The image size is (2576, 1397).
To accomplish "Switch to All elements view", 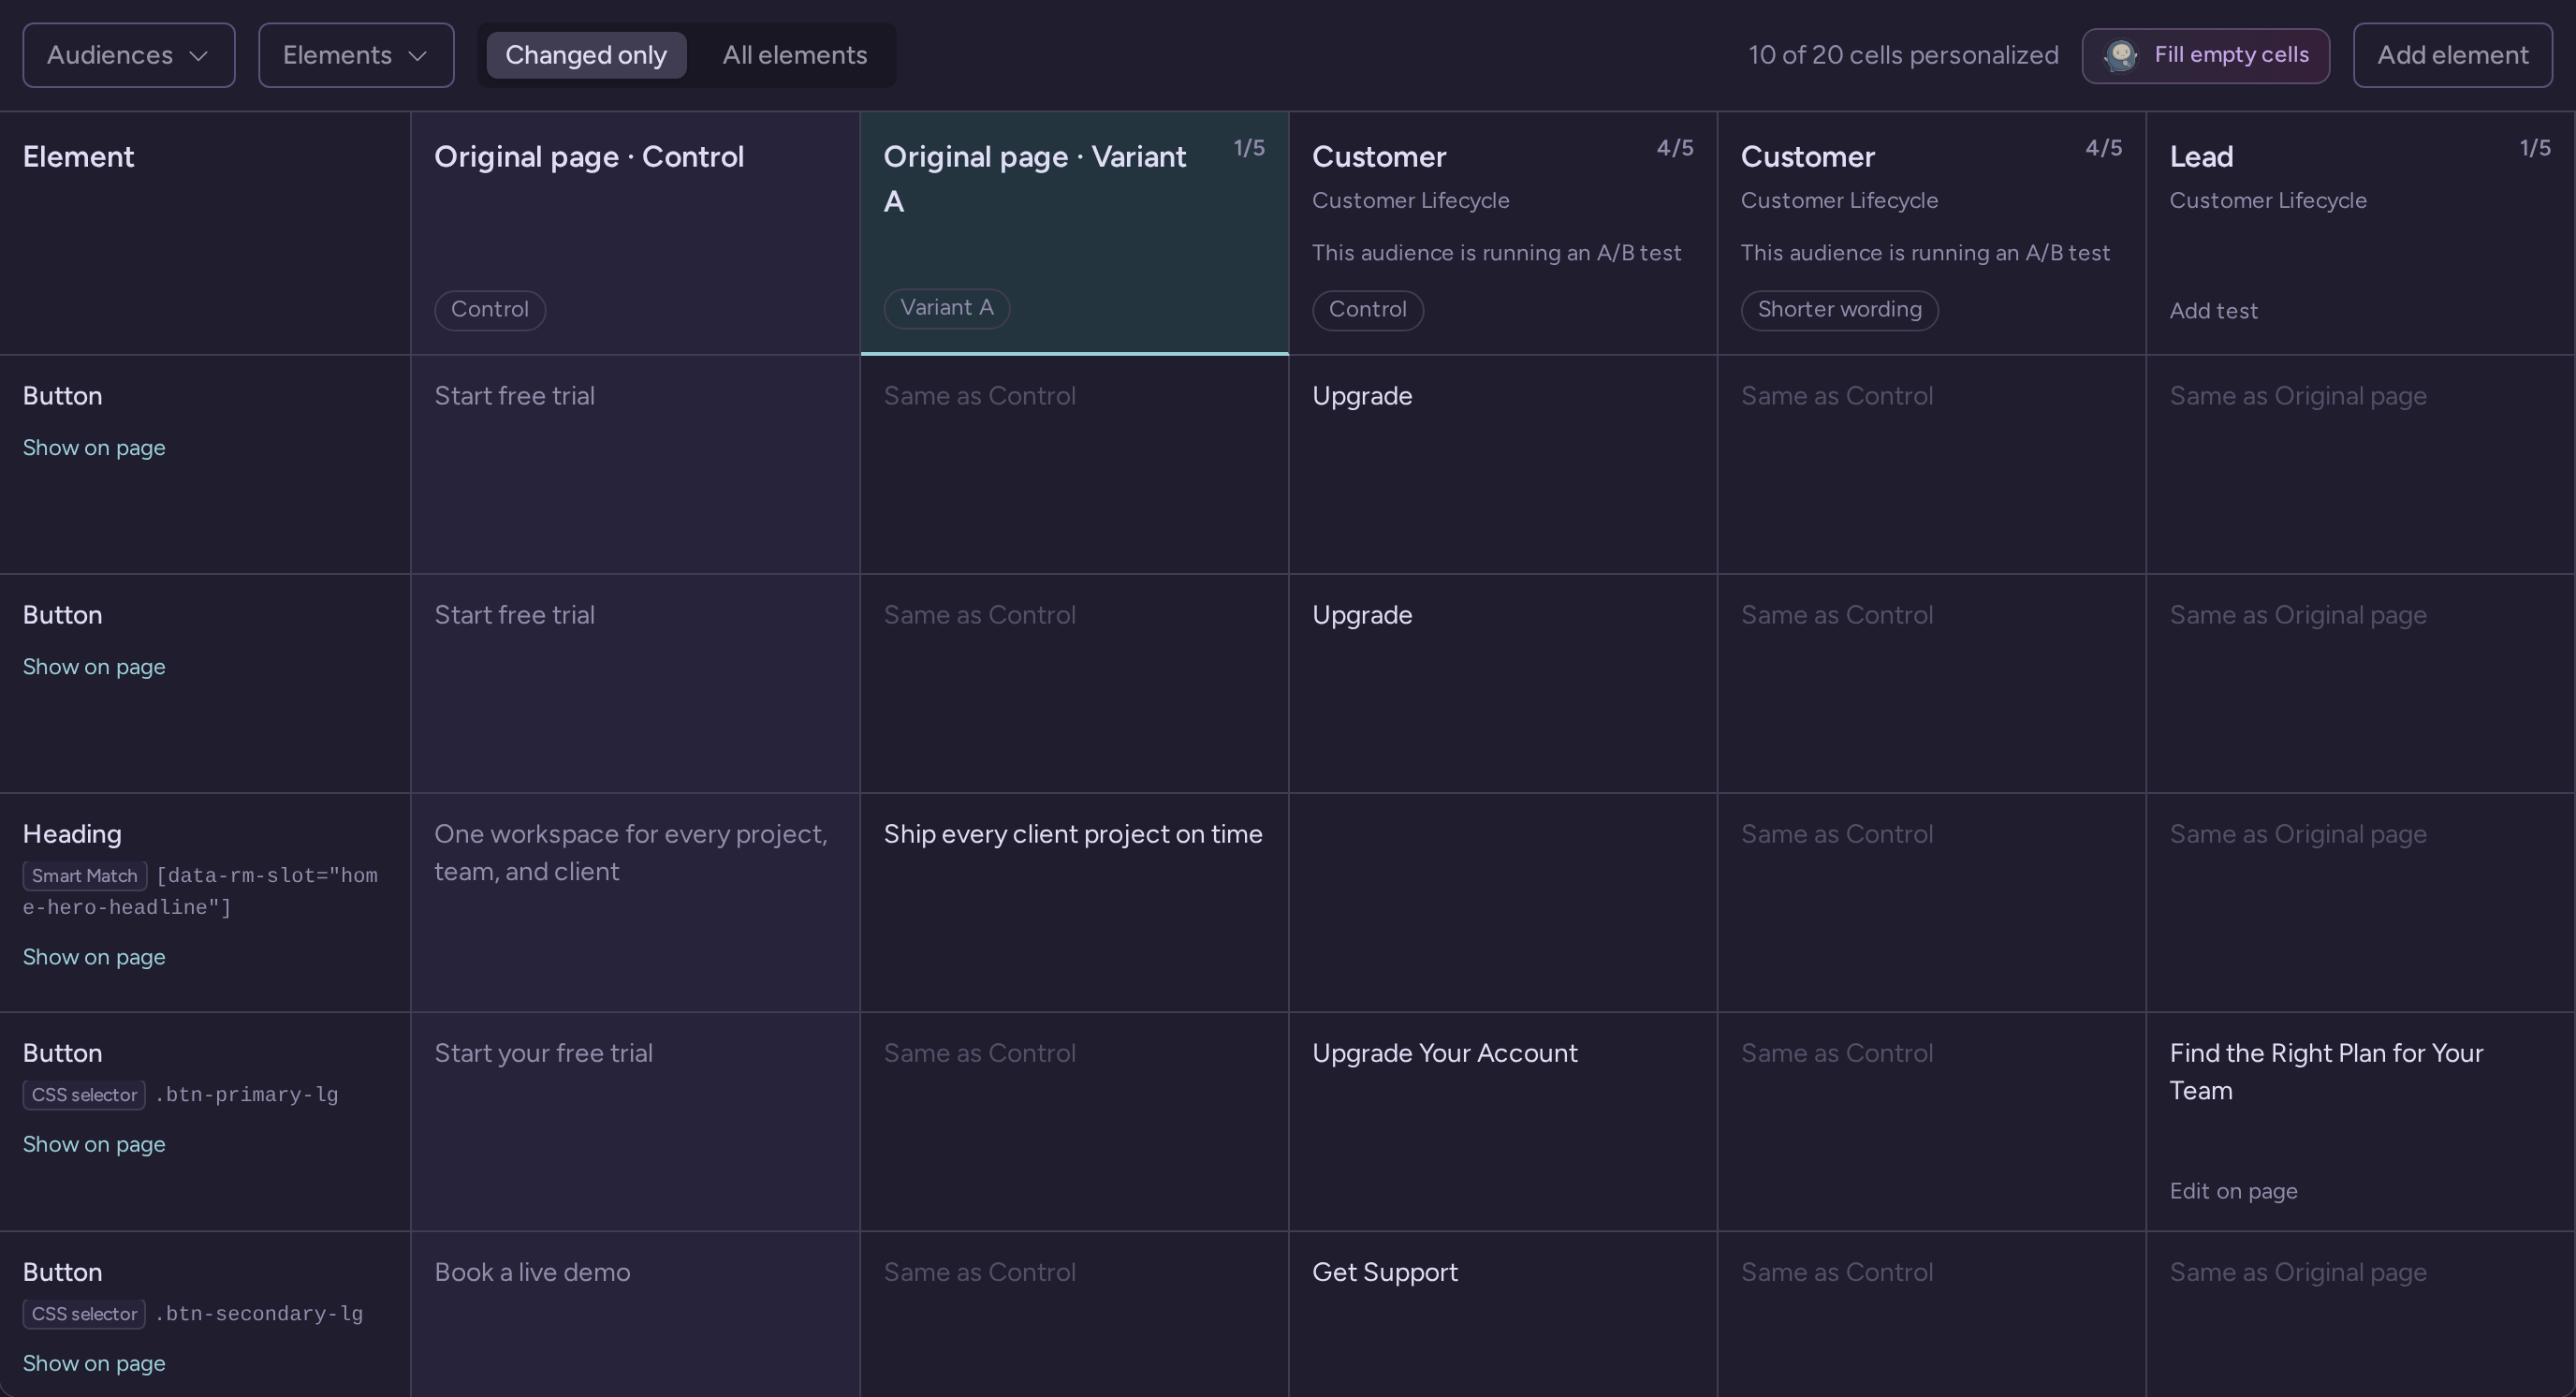I will click(x=795, y=55).
